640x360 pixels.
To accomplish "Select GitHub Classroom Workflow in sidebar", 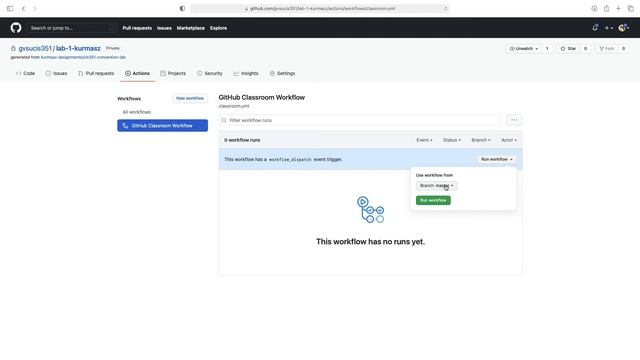I will click(162, 126).
